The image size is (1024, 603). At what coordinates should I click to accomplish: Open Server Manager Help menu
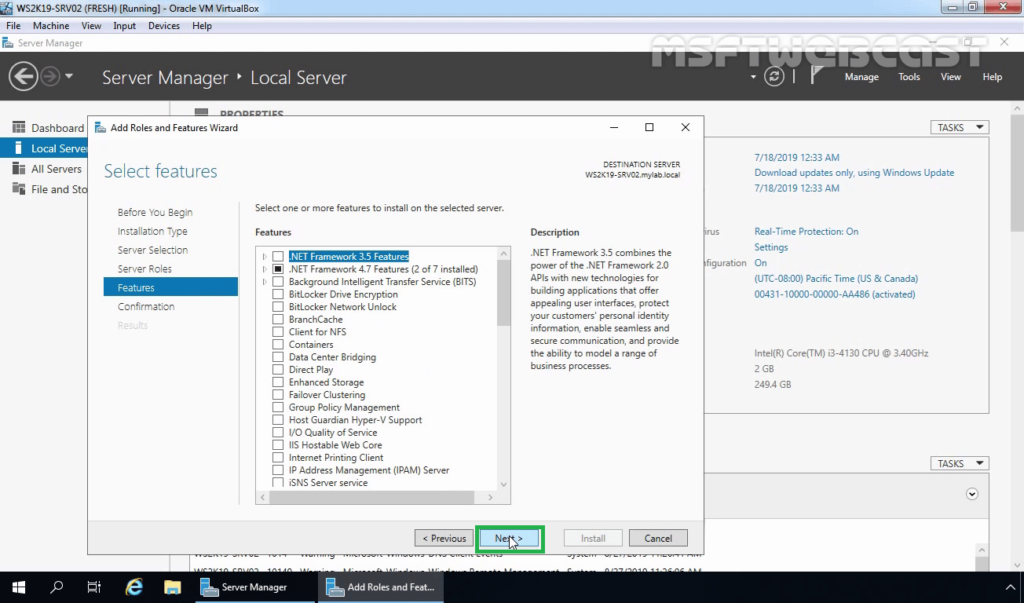[x=992, y=76]
